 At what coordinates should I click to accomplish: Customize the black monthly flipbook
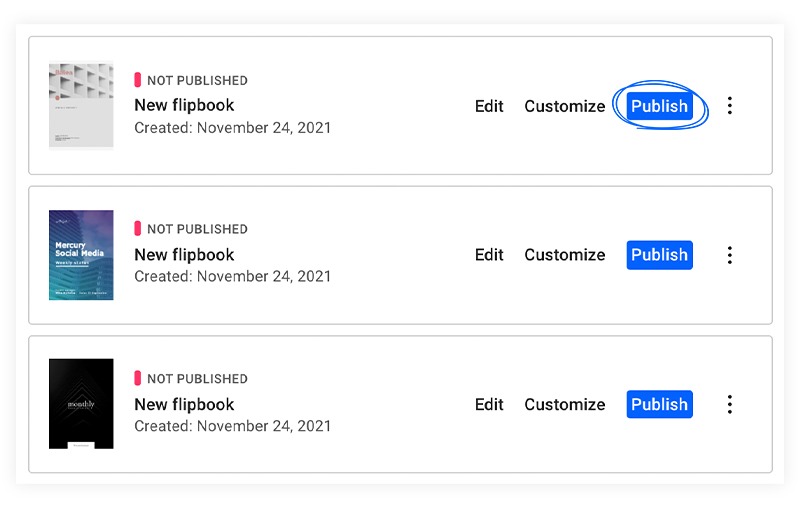(565, 404)
